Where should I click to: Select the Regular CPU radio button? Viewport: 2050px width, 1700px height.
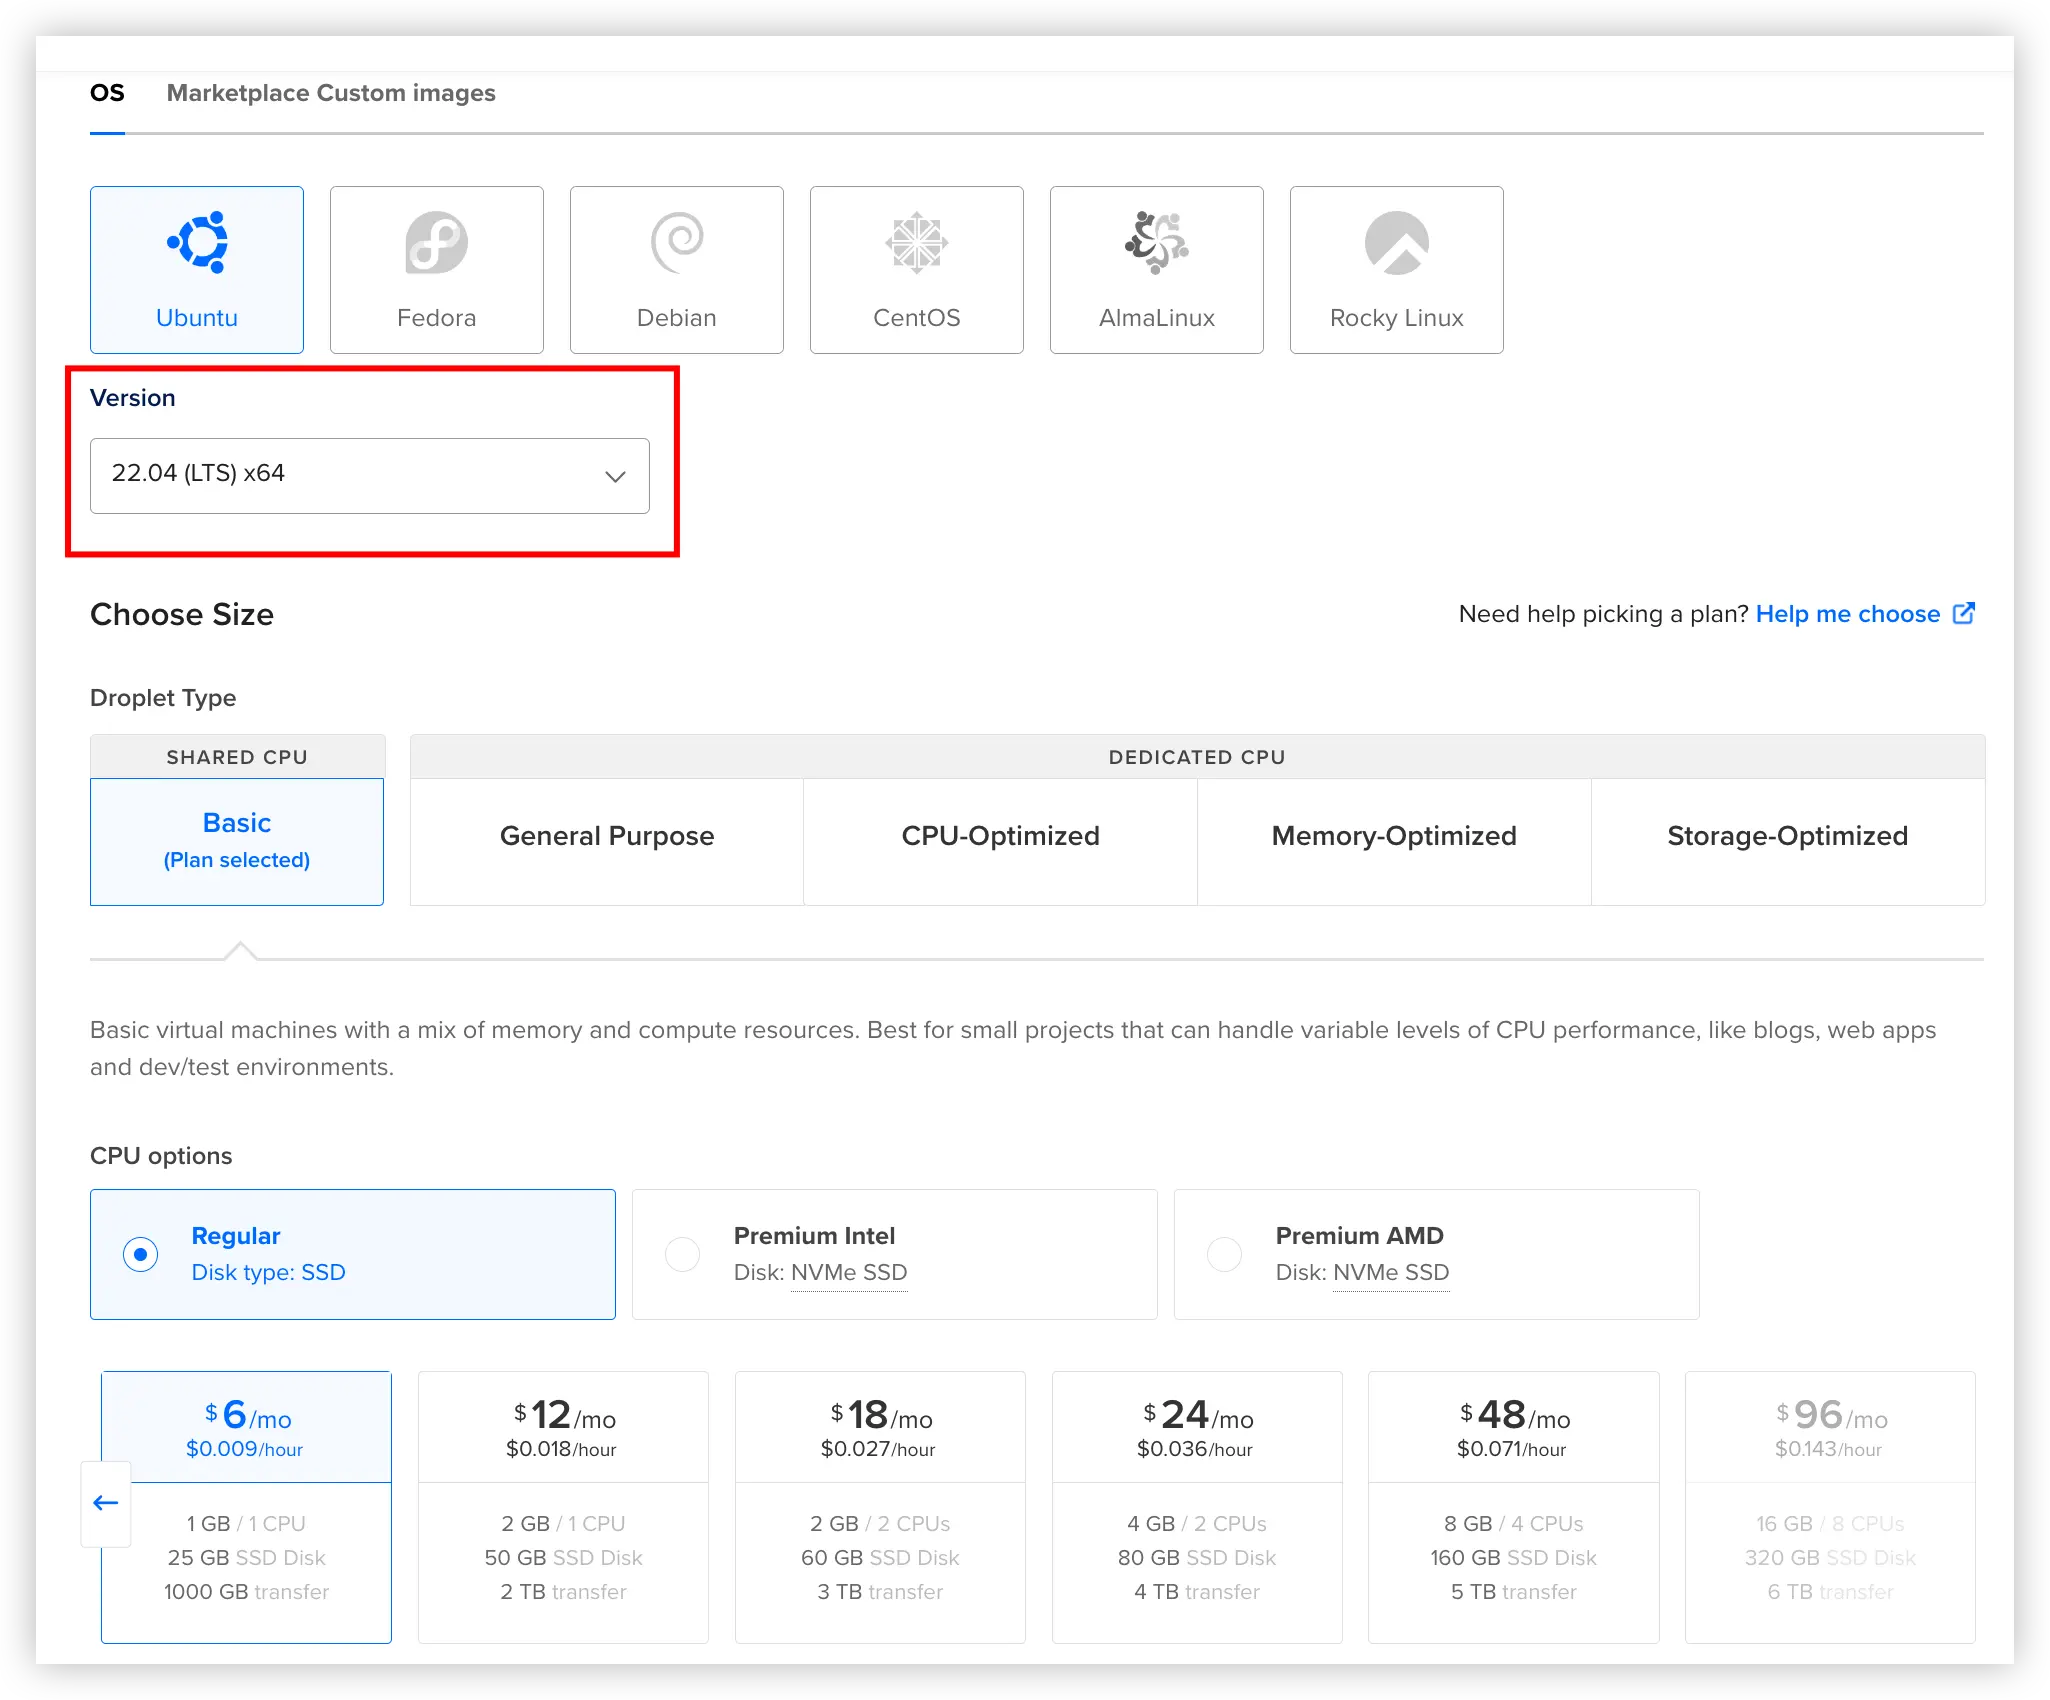tap(140, 1254)
